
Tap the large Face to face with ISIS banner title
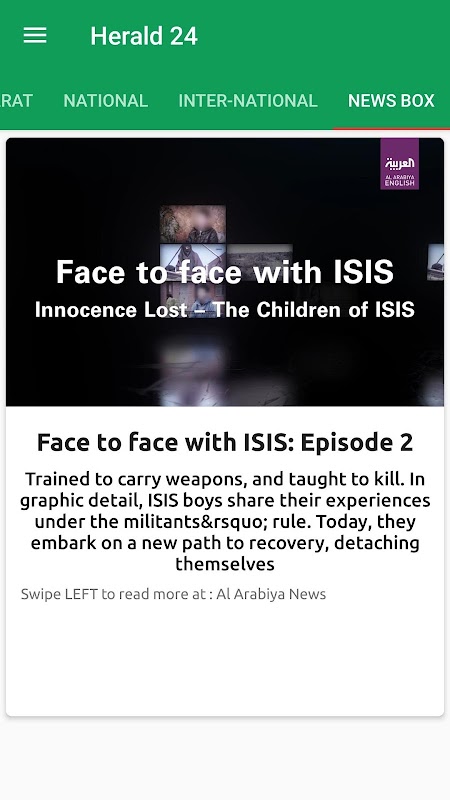(225, 271)
